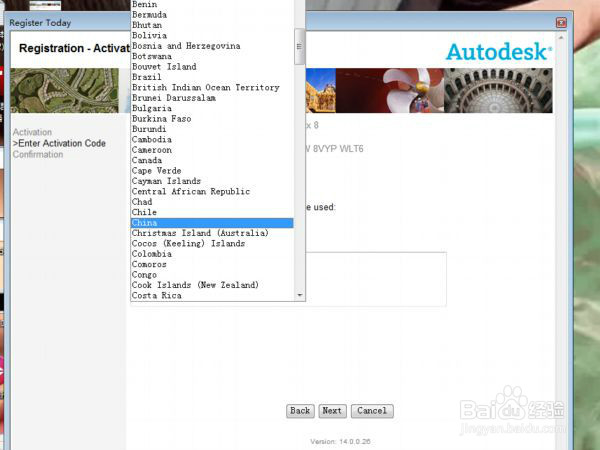Click the country list scrollbar thumb
Image resolution: width=600 pixels, height=450 pixels.
coord(299,46)
